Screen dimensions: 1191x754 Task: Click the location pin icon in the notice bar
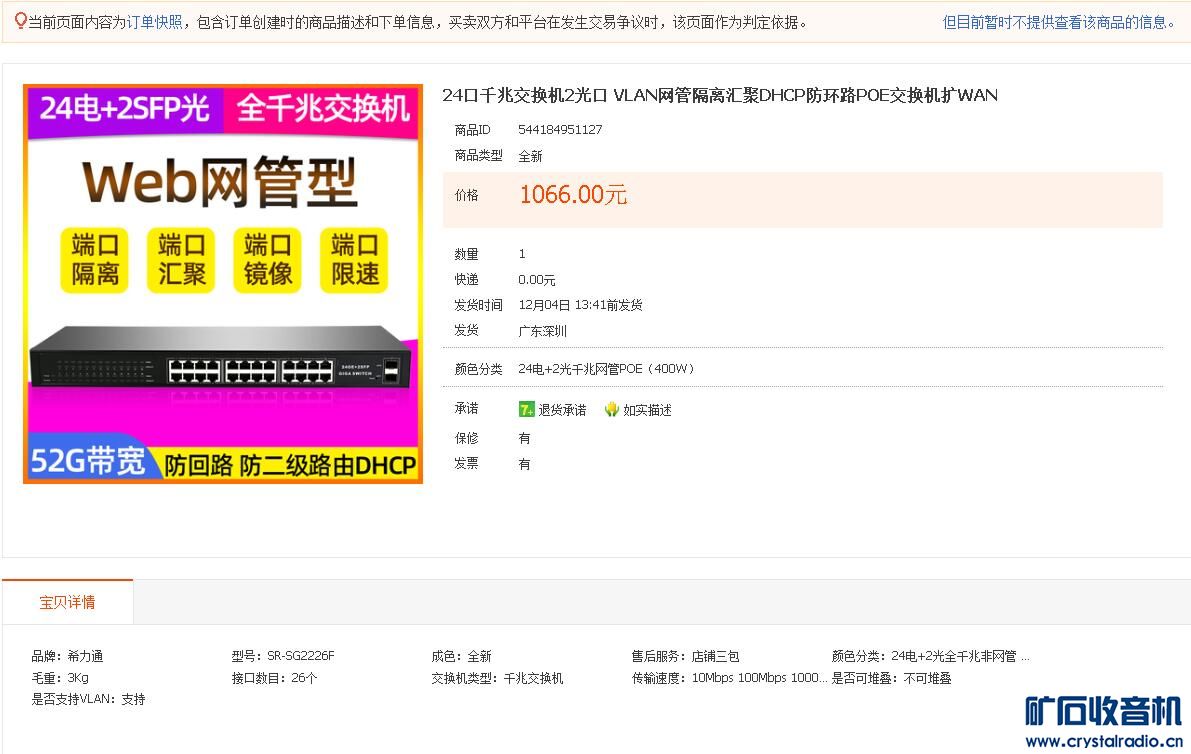[21, 21]
